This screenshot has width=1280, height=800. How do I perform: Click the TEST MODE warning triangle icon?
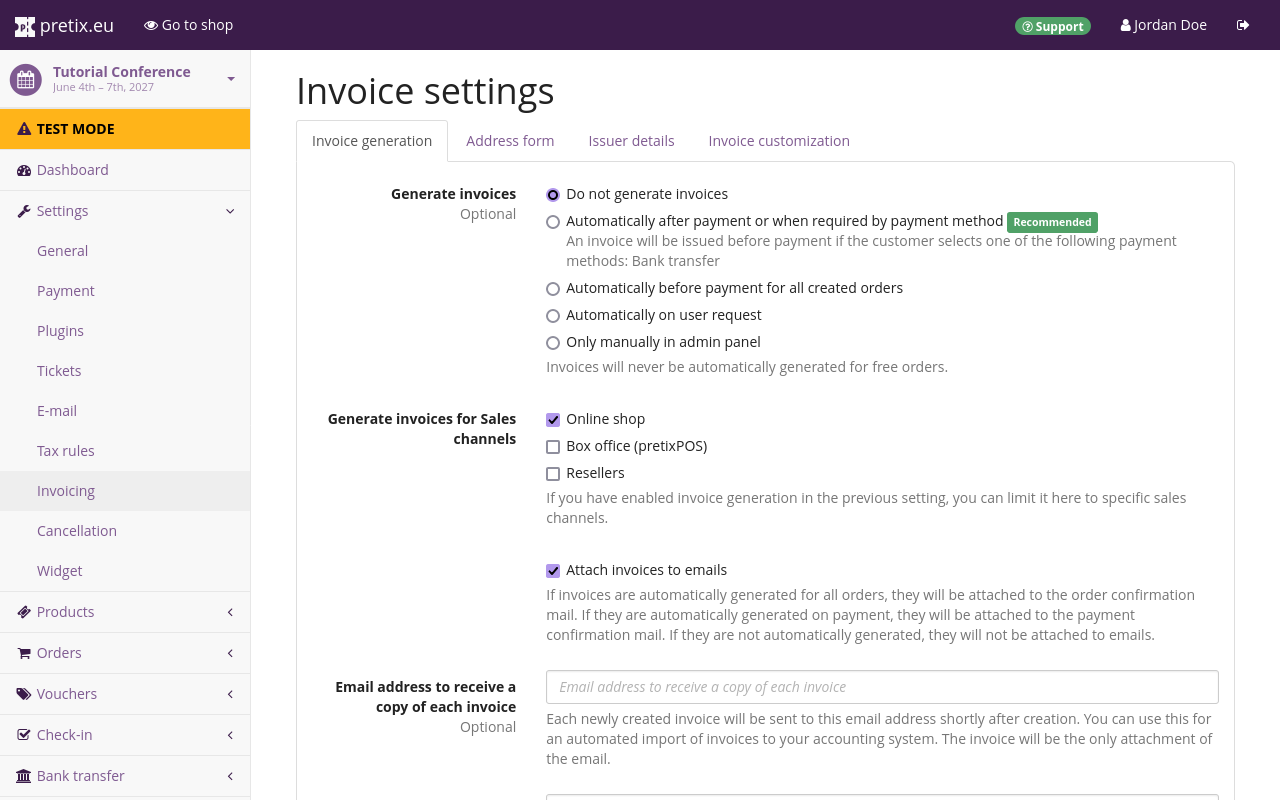24,129
